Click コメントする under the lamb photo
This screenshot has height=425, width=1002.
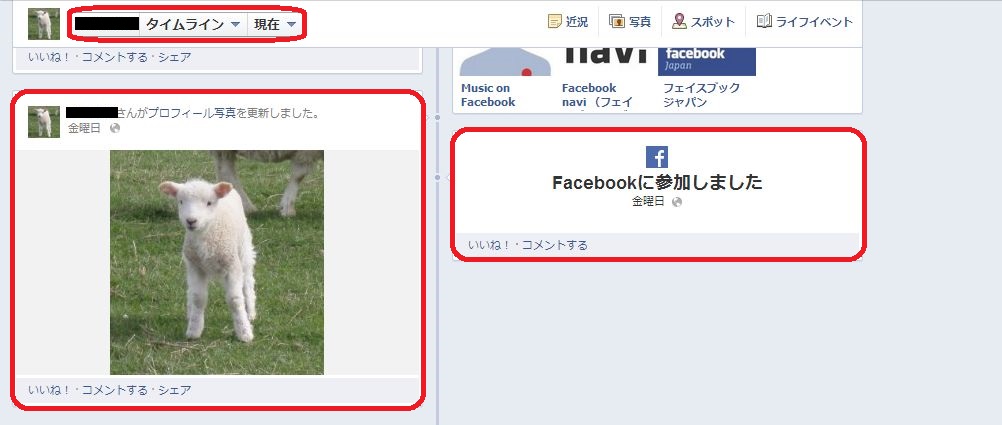click(114, 390)
